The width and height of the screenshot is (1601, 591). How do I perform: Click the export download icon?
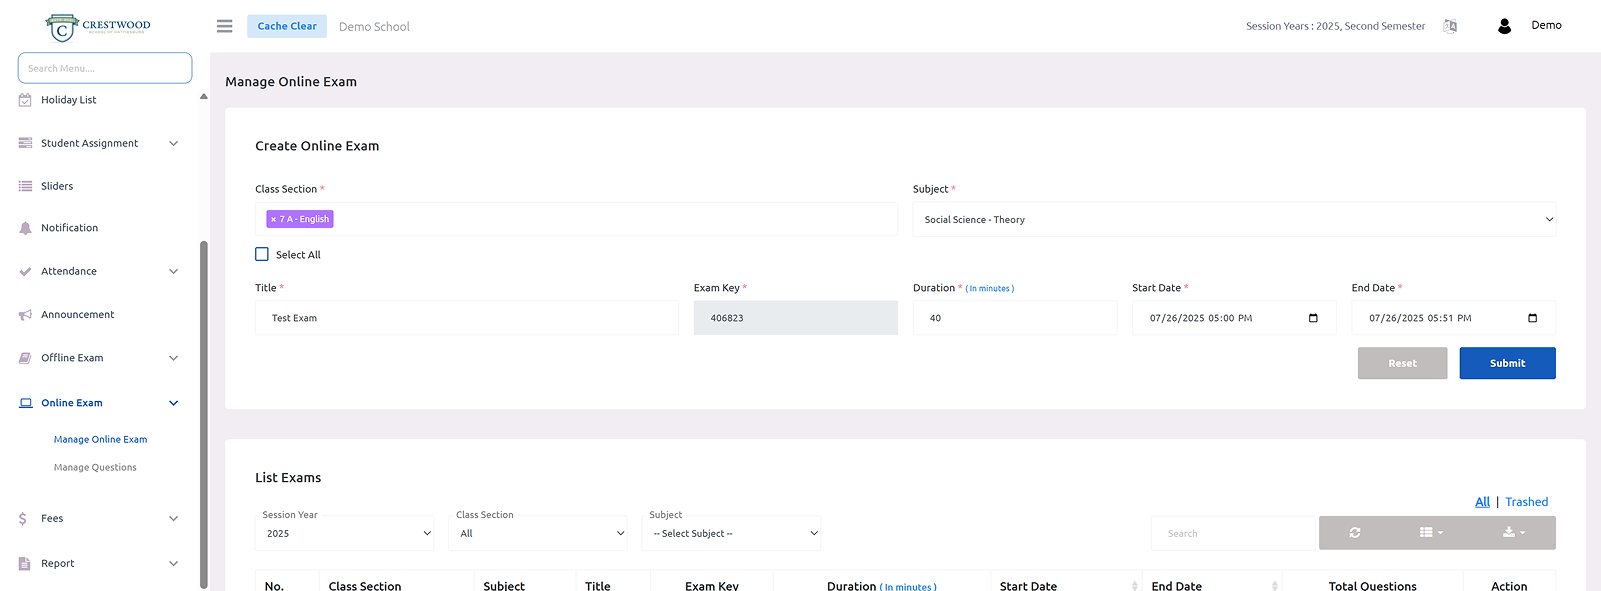point(1513,533)
